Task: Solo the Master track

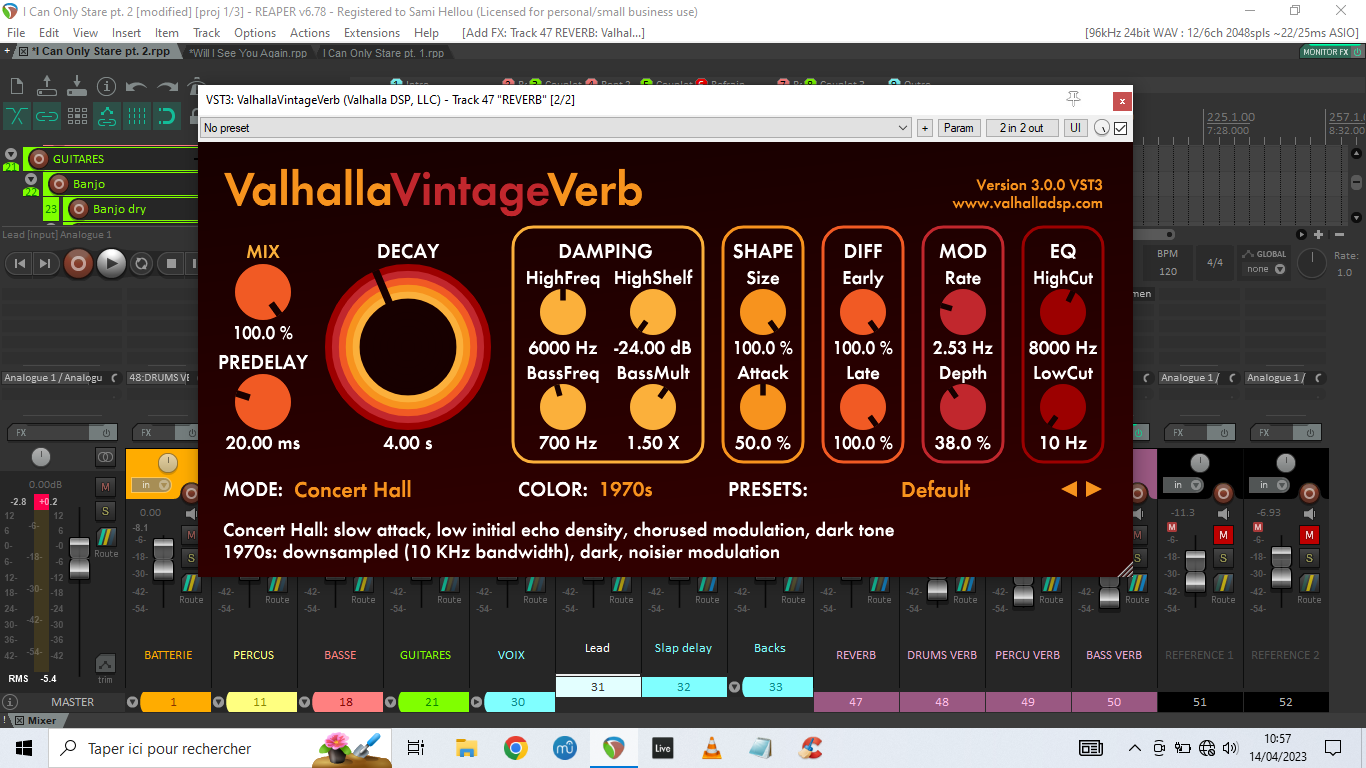Action: point(106,512)
